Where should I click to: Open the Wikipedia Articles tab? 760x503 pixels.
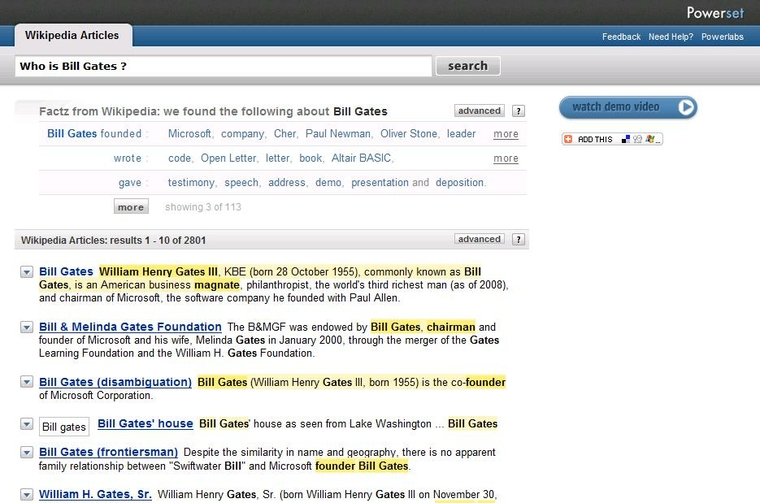click(73, 35)
